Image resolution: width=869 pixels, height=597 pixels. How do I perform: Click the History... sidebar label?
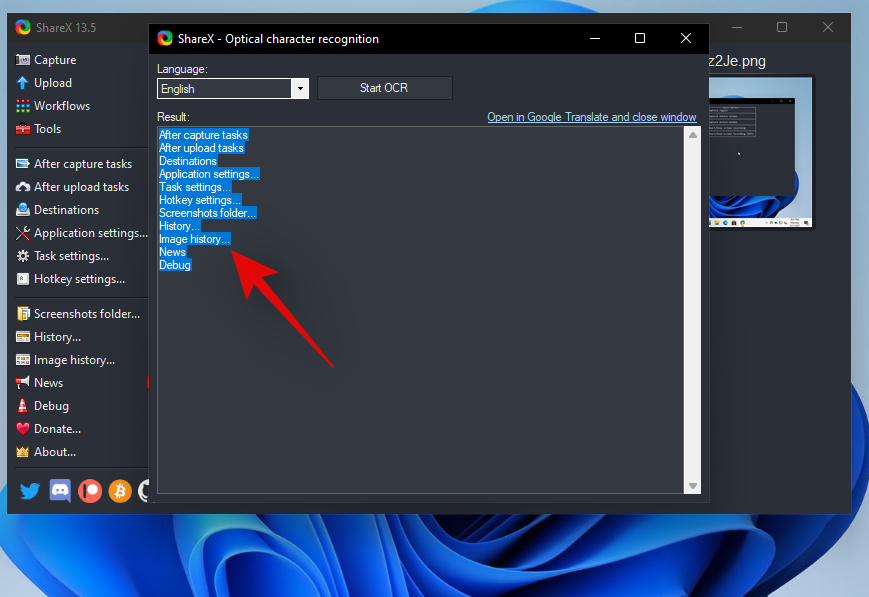coord(57,337)
